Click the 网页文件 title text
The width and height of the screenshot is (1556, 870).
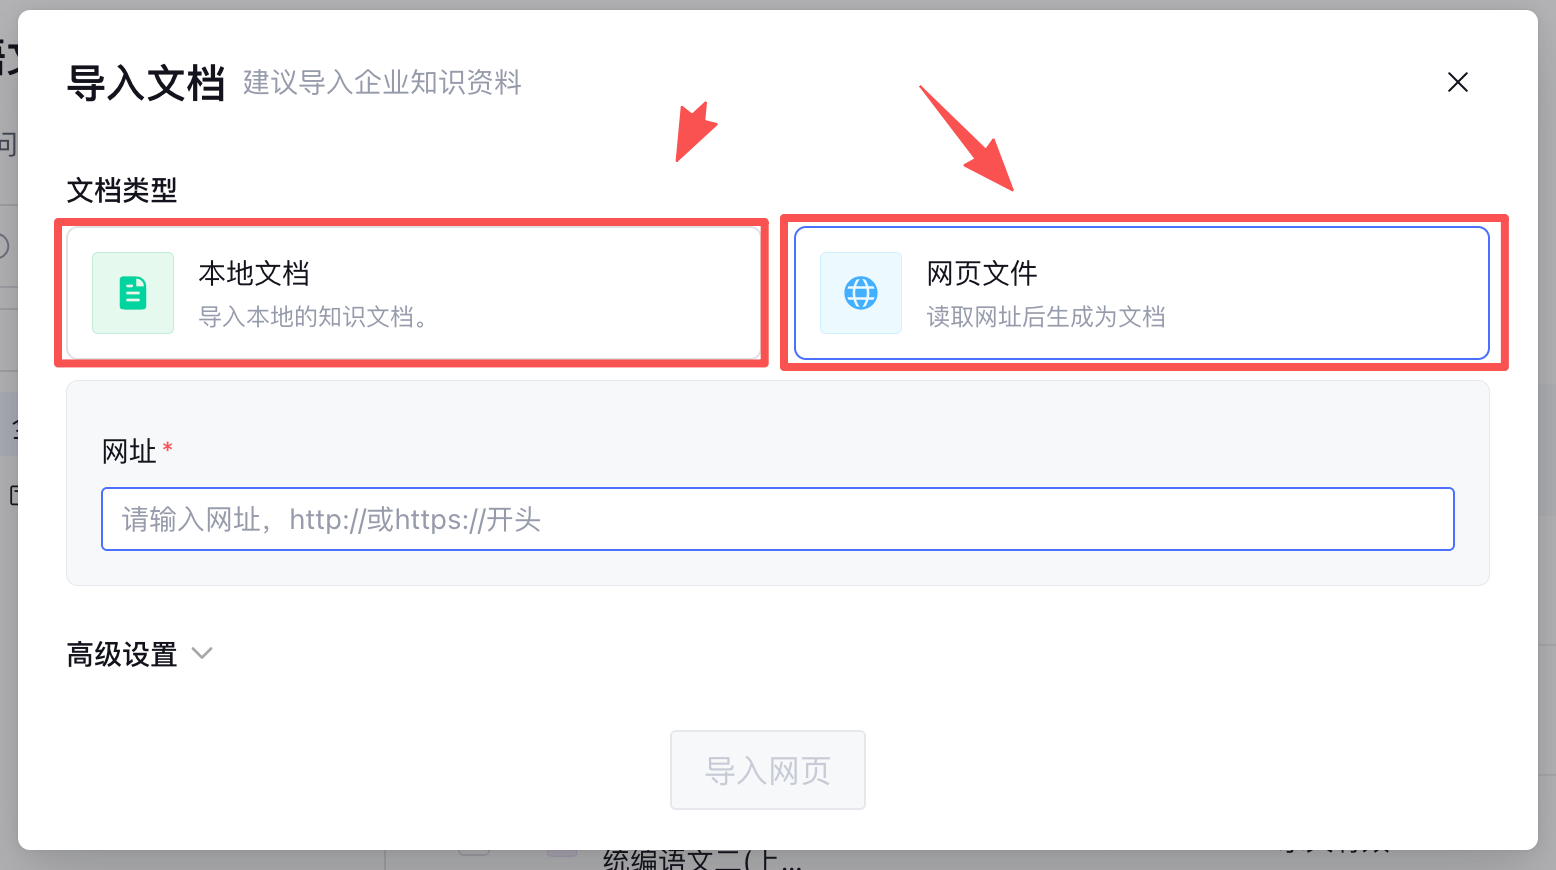pyautogui.click(x=982, y=273)
